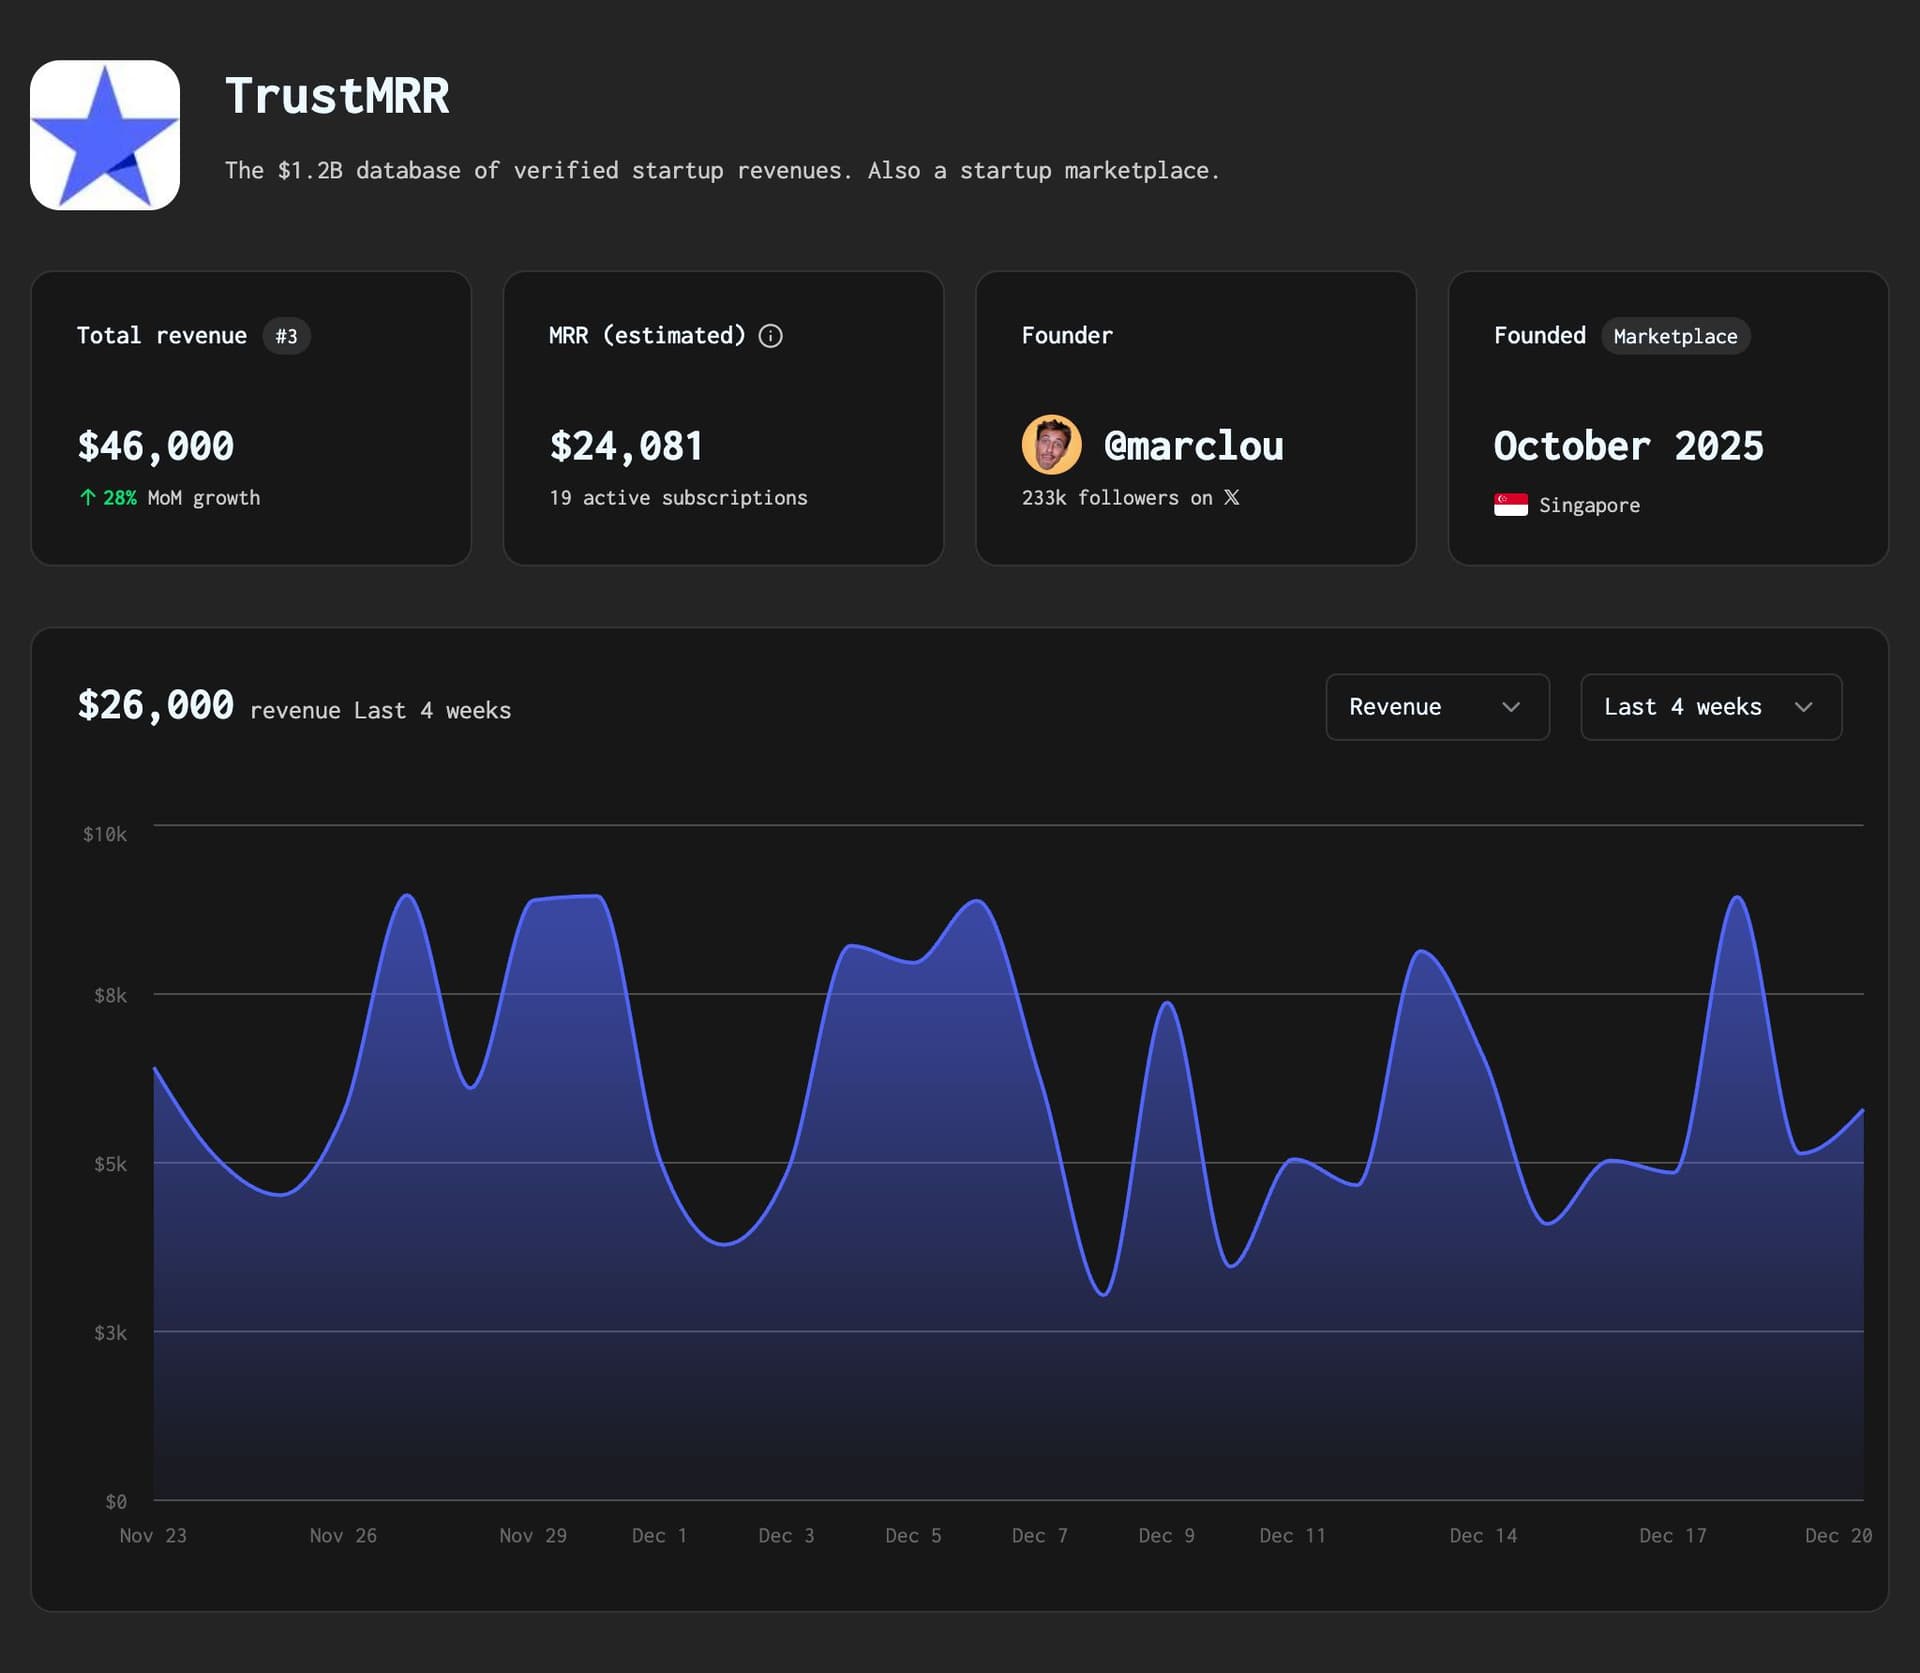Click the X (Twitter) icon after followers count
The image size is (1920, 1673).
coord(1231,497)
